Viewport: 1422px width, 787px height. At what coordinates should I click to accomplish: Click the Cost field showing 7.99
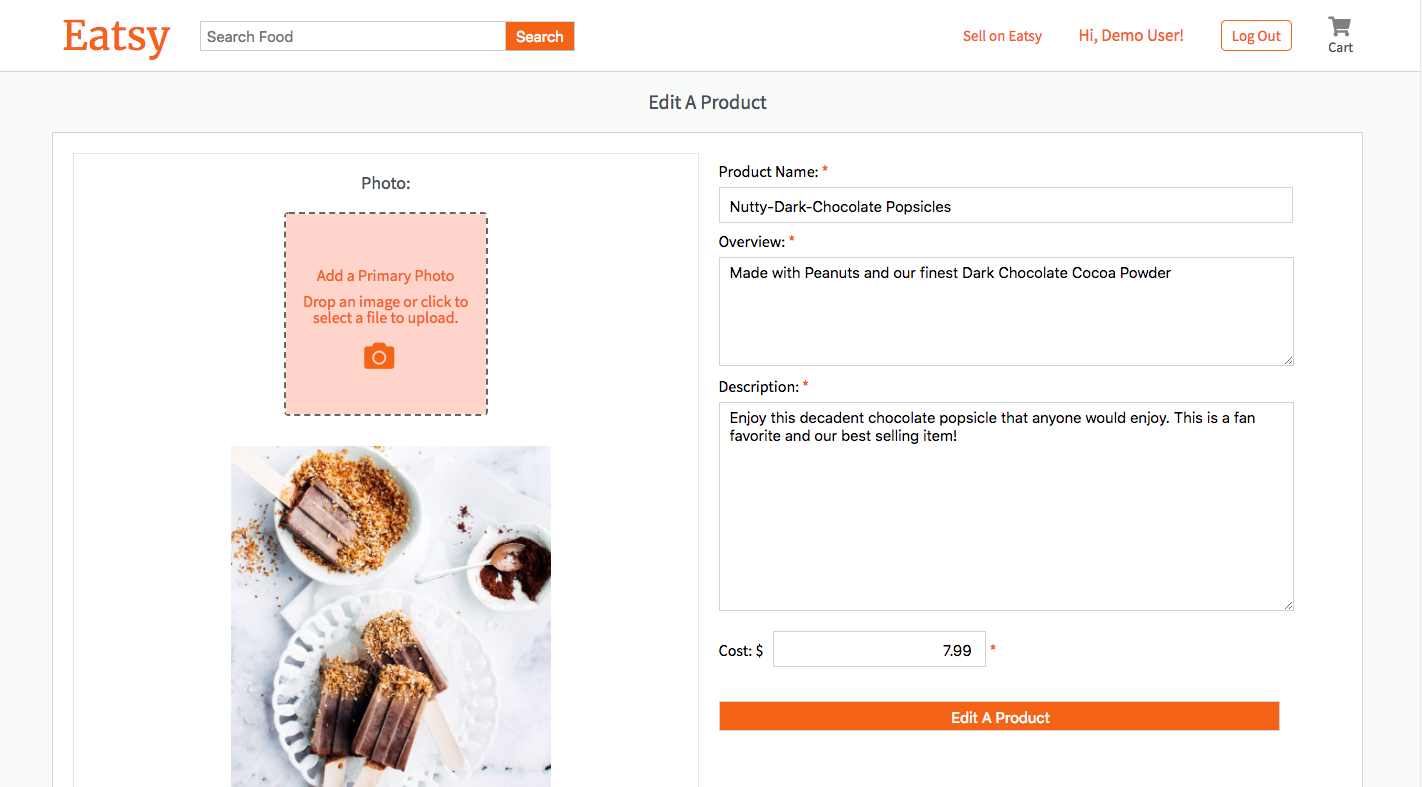[x=879, y=649]
